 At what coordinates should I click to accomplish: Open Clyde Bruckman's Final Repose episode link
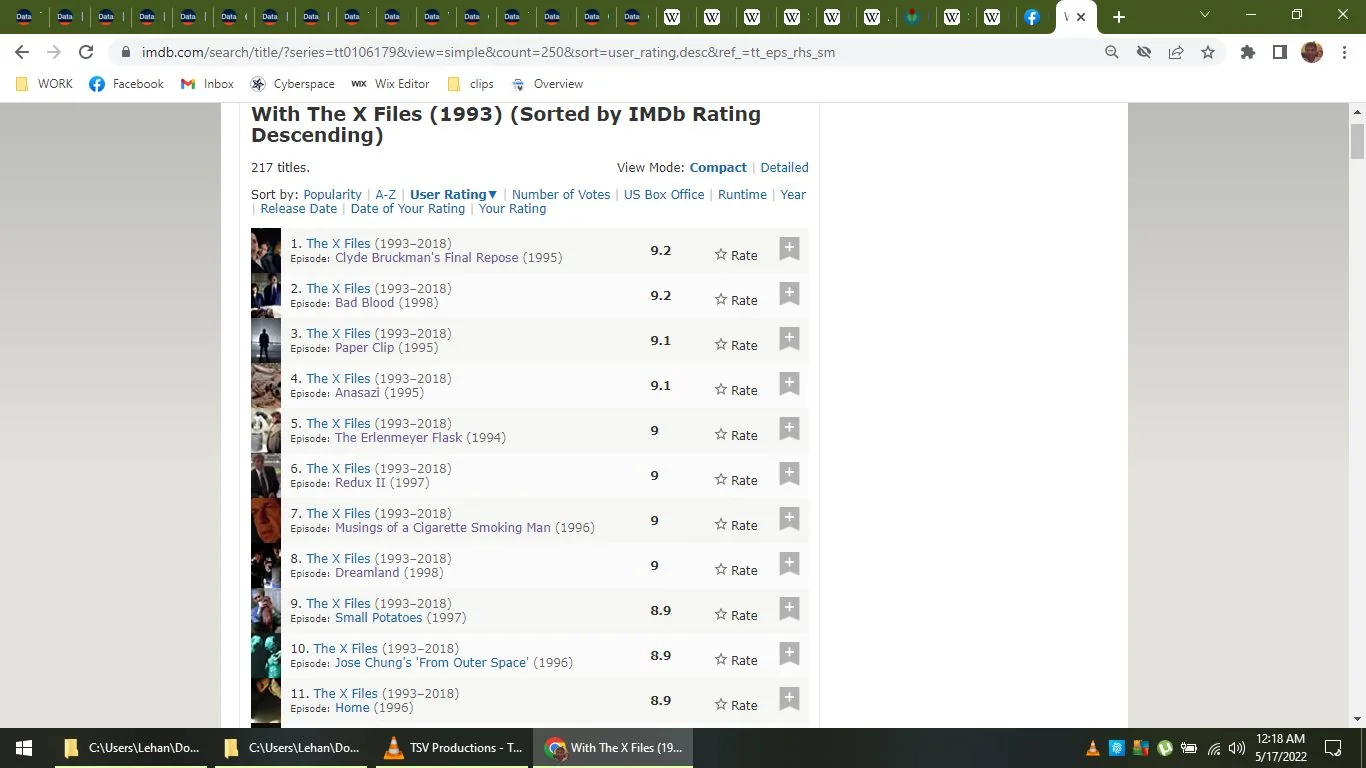pyautogui.click(x=427, y=258)
